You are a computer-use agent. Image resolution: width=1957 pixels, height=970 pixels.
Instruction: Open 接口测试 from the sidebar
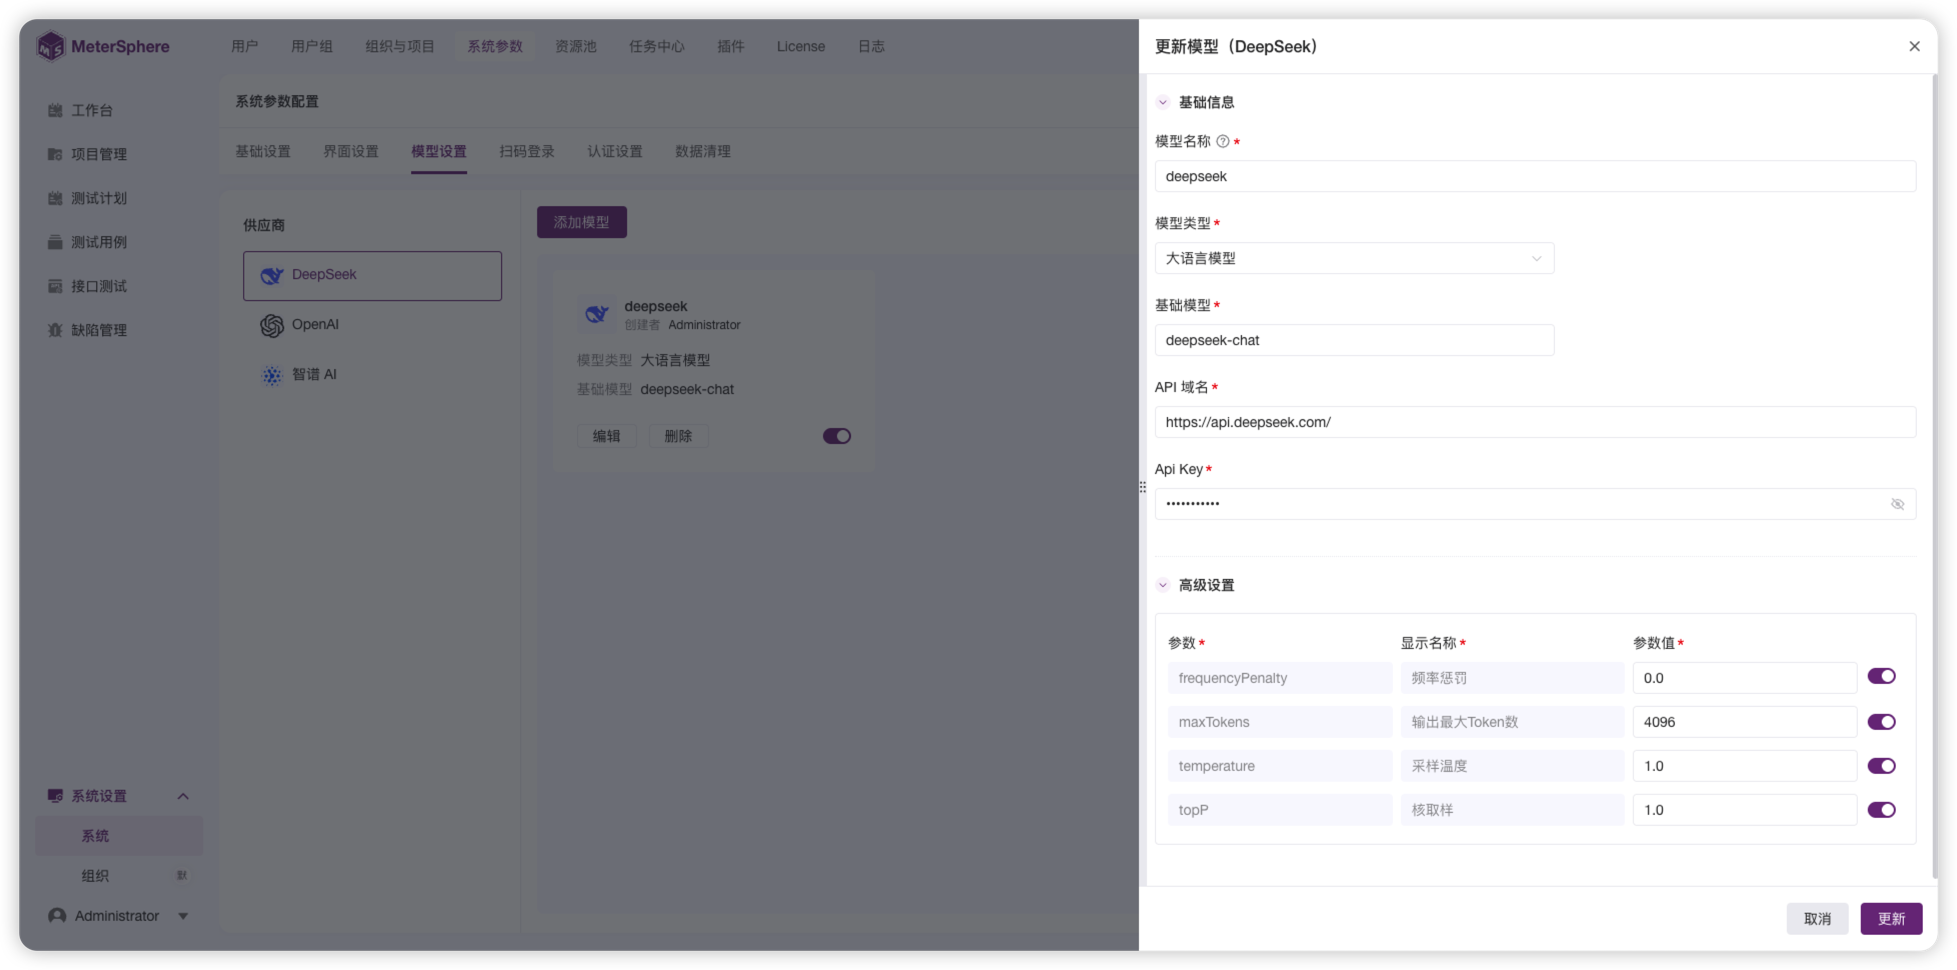pyautogui.click(x=99, y=285)
